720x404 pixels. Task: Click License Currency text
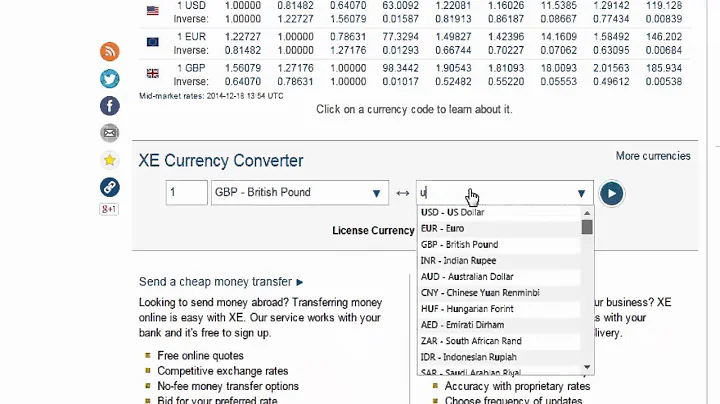(x=373, y=230)
